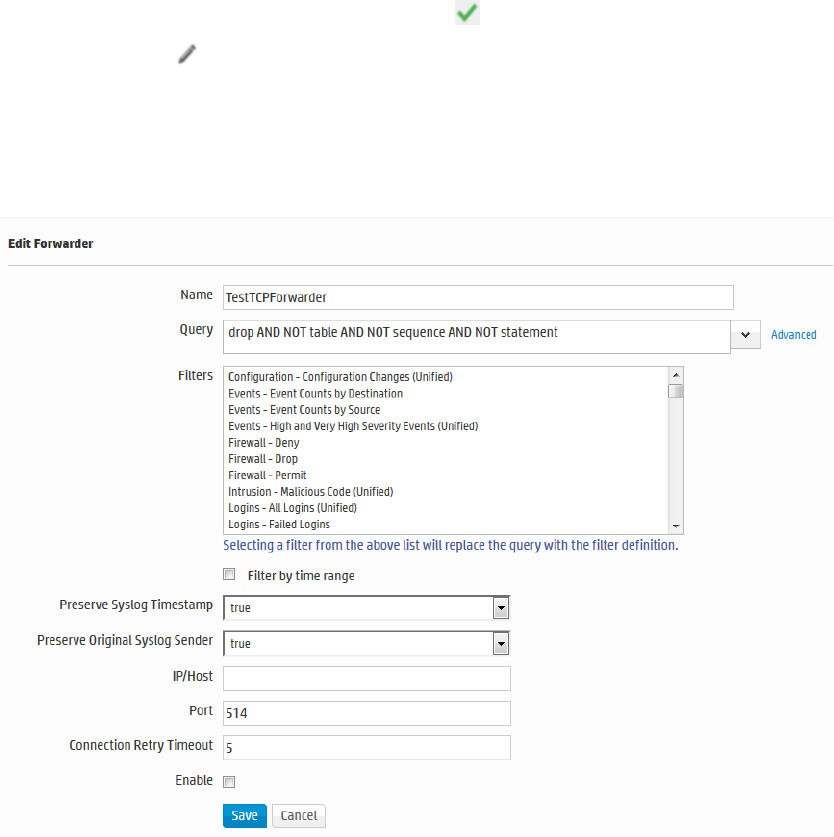Screen dimensions: 834x837
Task: Click the filters list scroll down arrow
Action: (676, 526)
